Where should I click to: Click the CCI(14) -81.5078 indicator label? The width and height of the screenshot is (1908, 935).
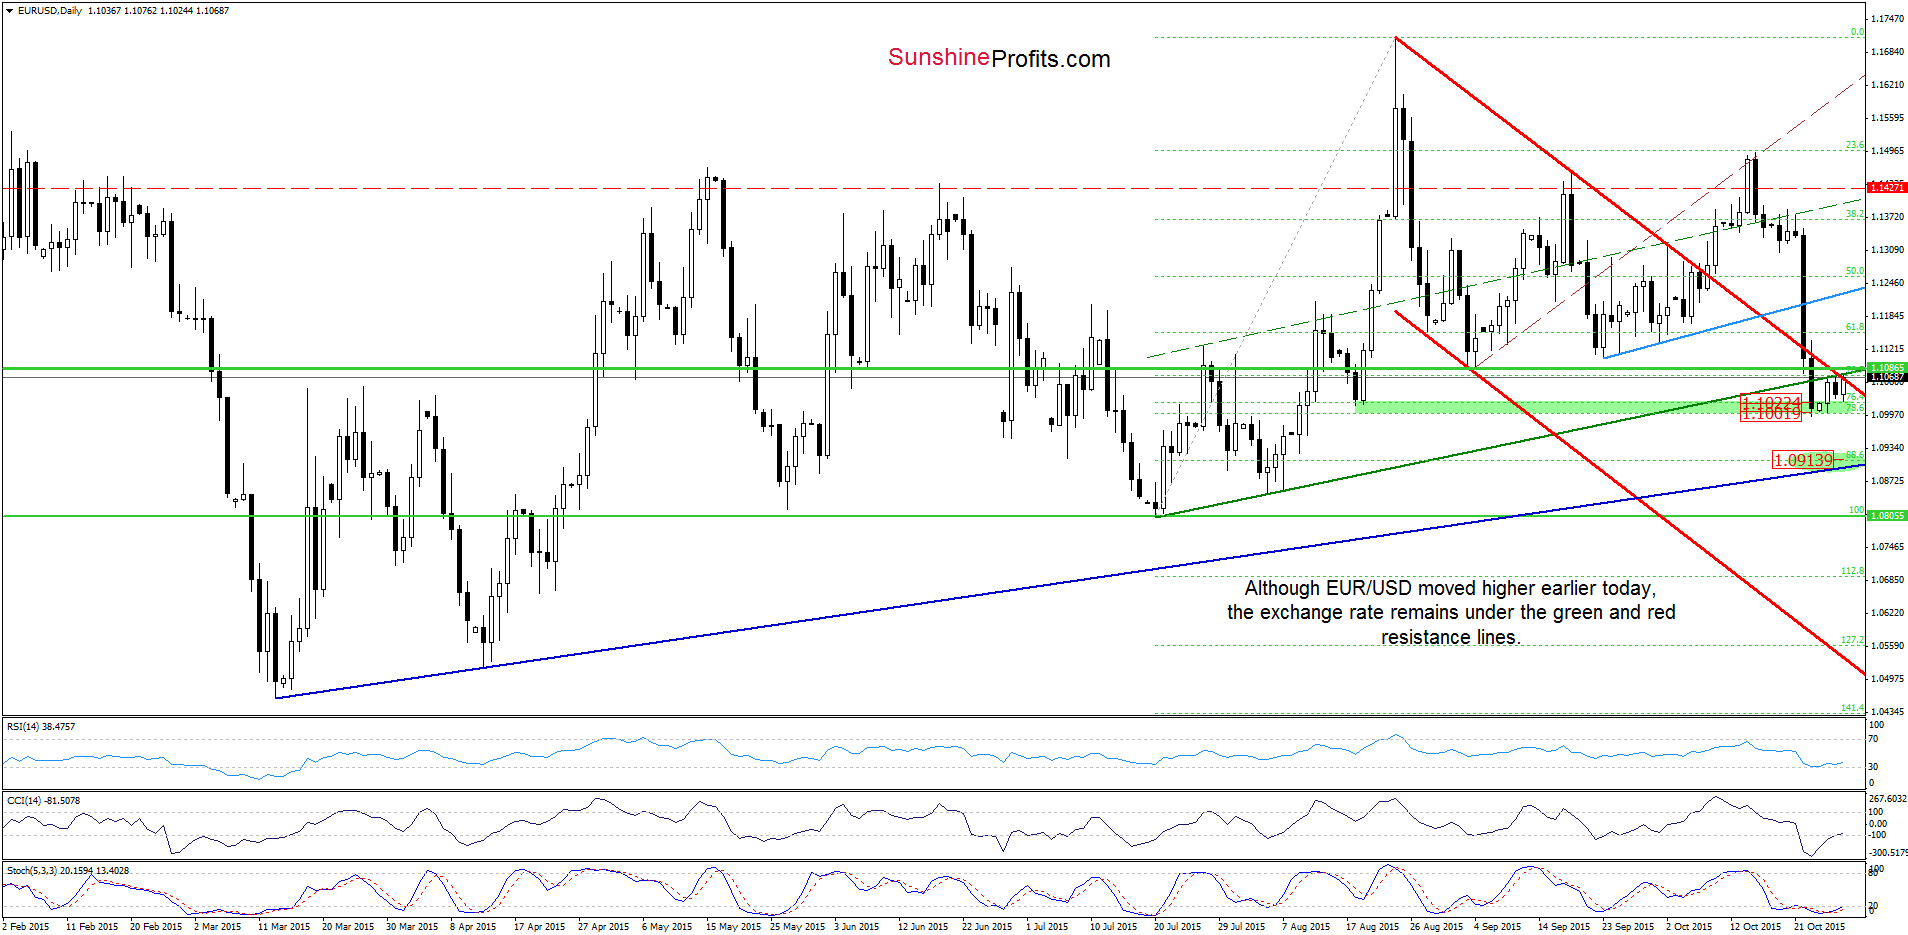43,801
